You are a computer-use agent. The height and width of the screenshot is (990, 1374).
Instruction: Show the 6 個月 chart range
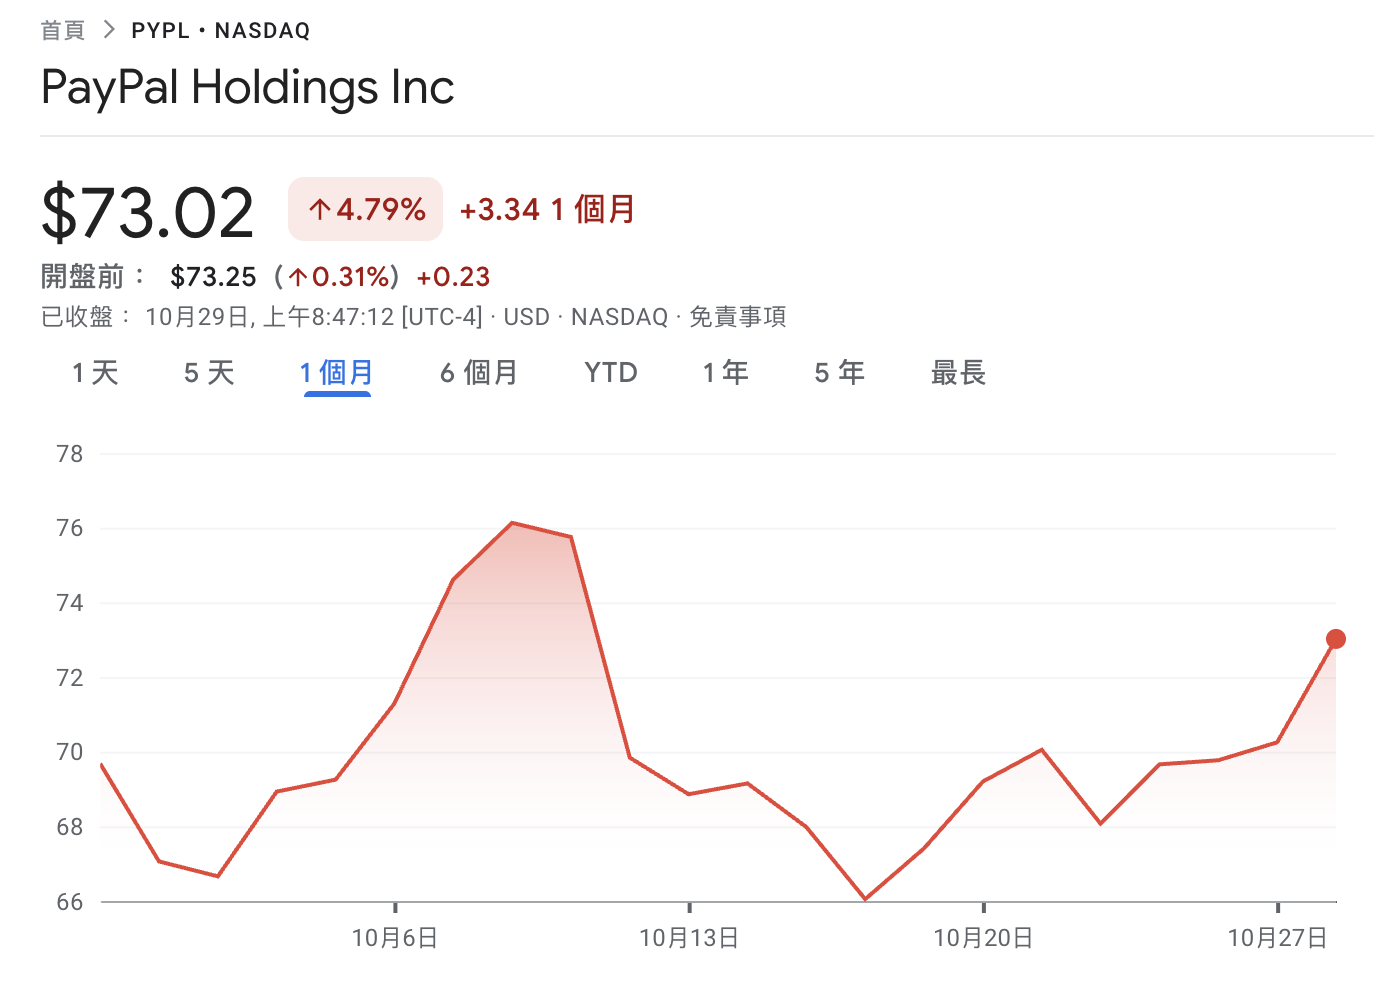479,373
